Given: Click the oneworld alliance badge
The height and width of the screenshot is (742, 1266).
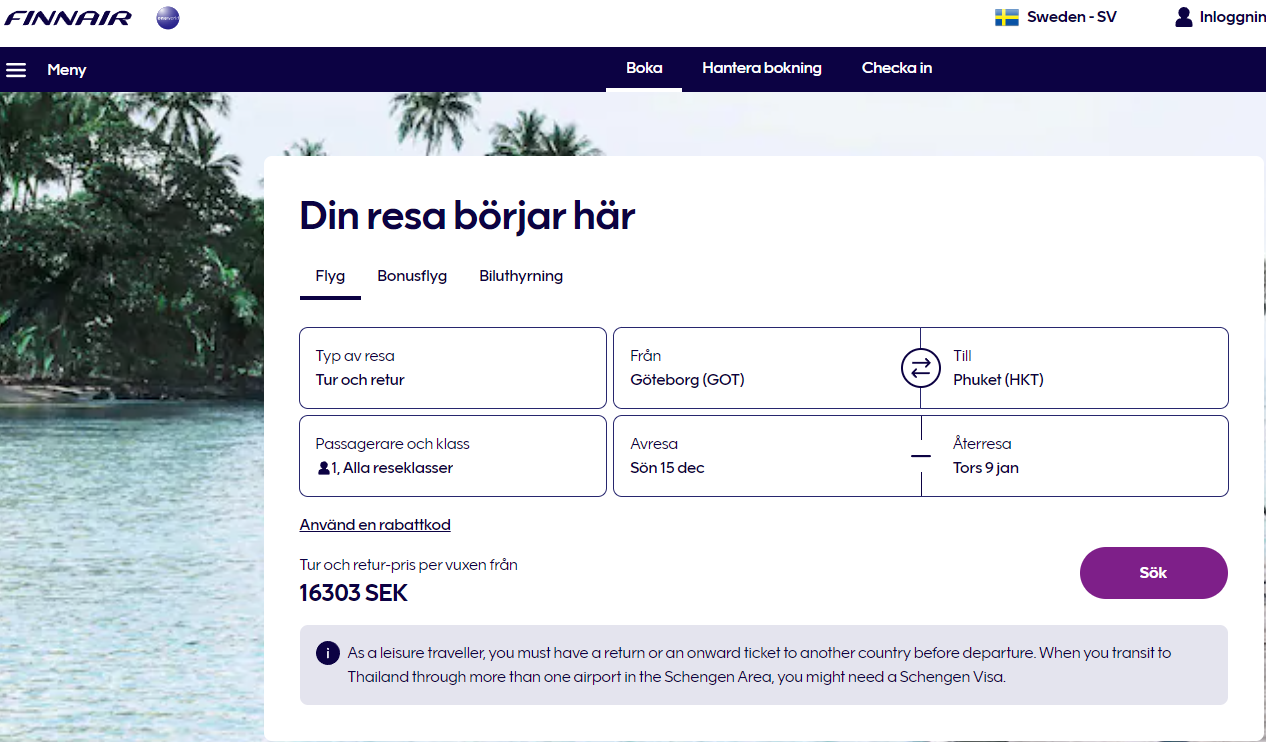Looking at the screenshot, I should 168,17.
